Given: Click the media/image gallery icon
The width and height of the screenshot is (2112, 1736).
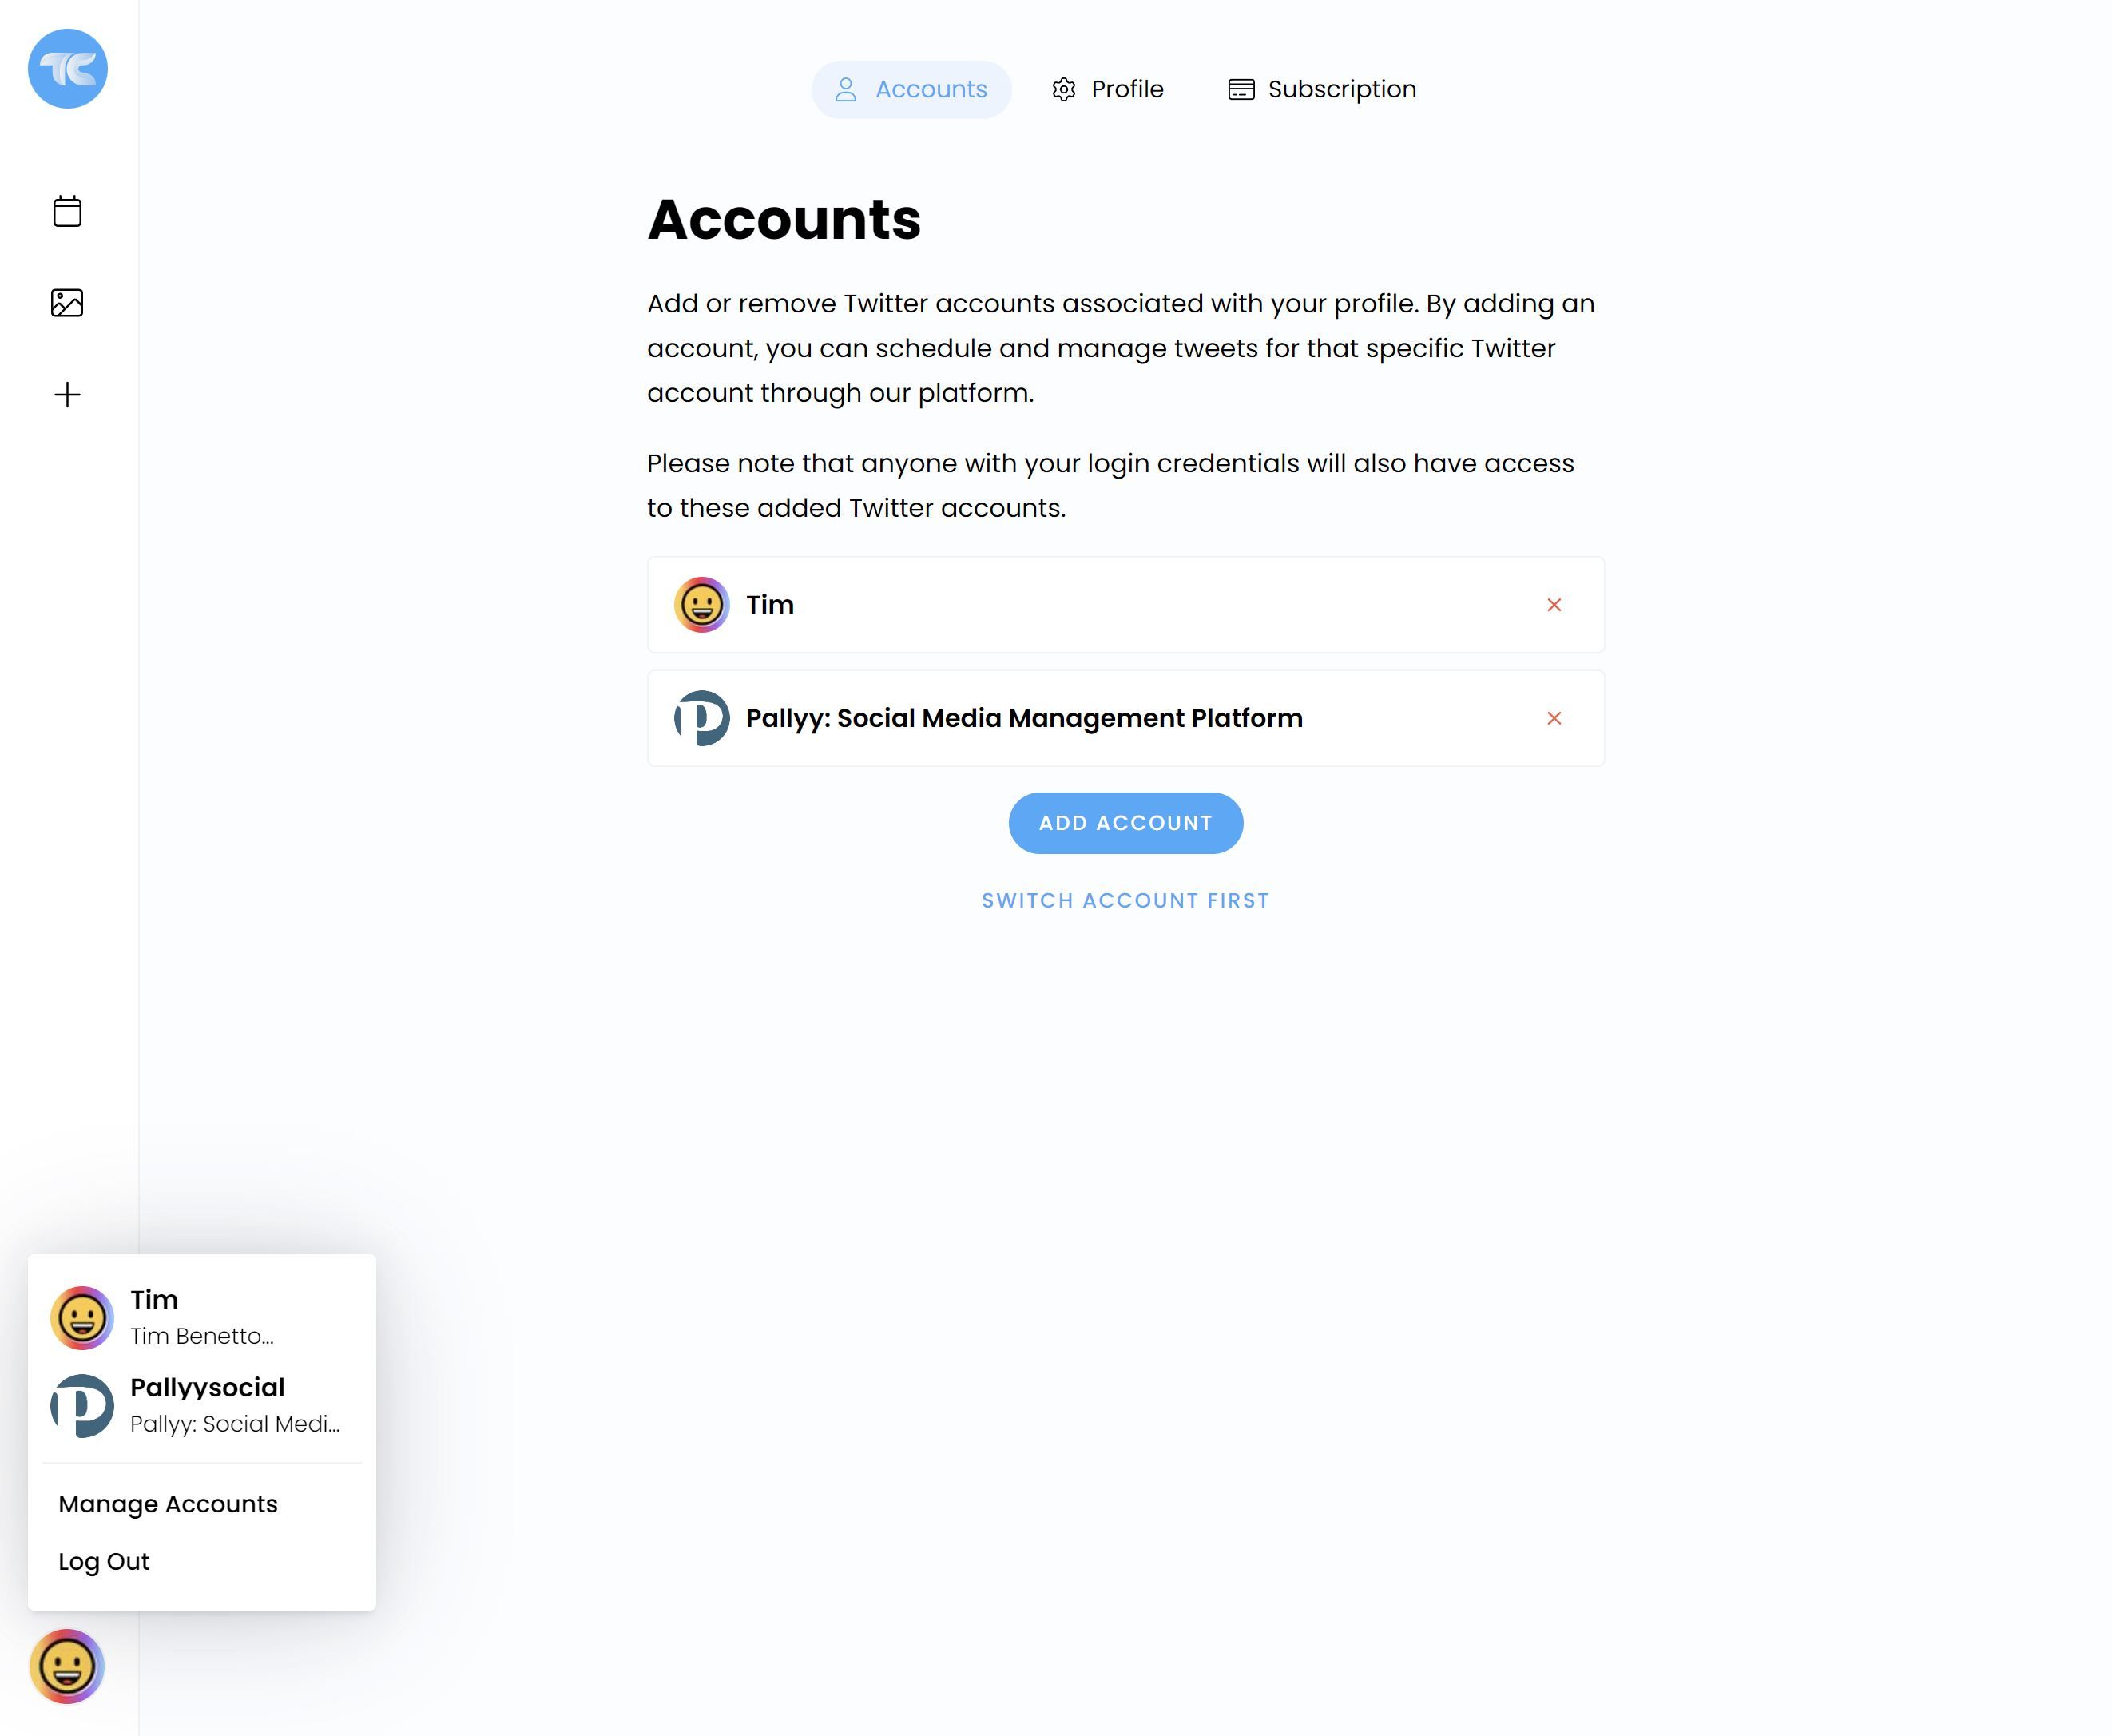Looking at the screenshot, I should tap(66, 302).
